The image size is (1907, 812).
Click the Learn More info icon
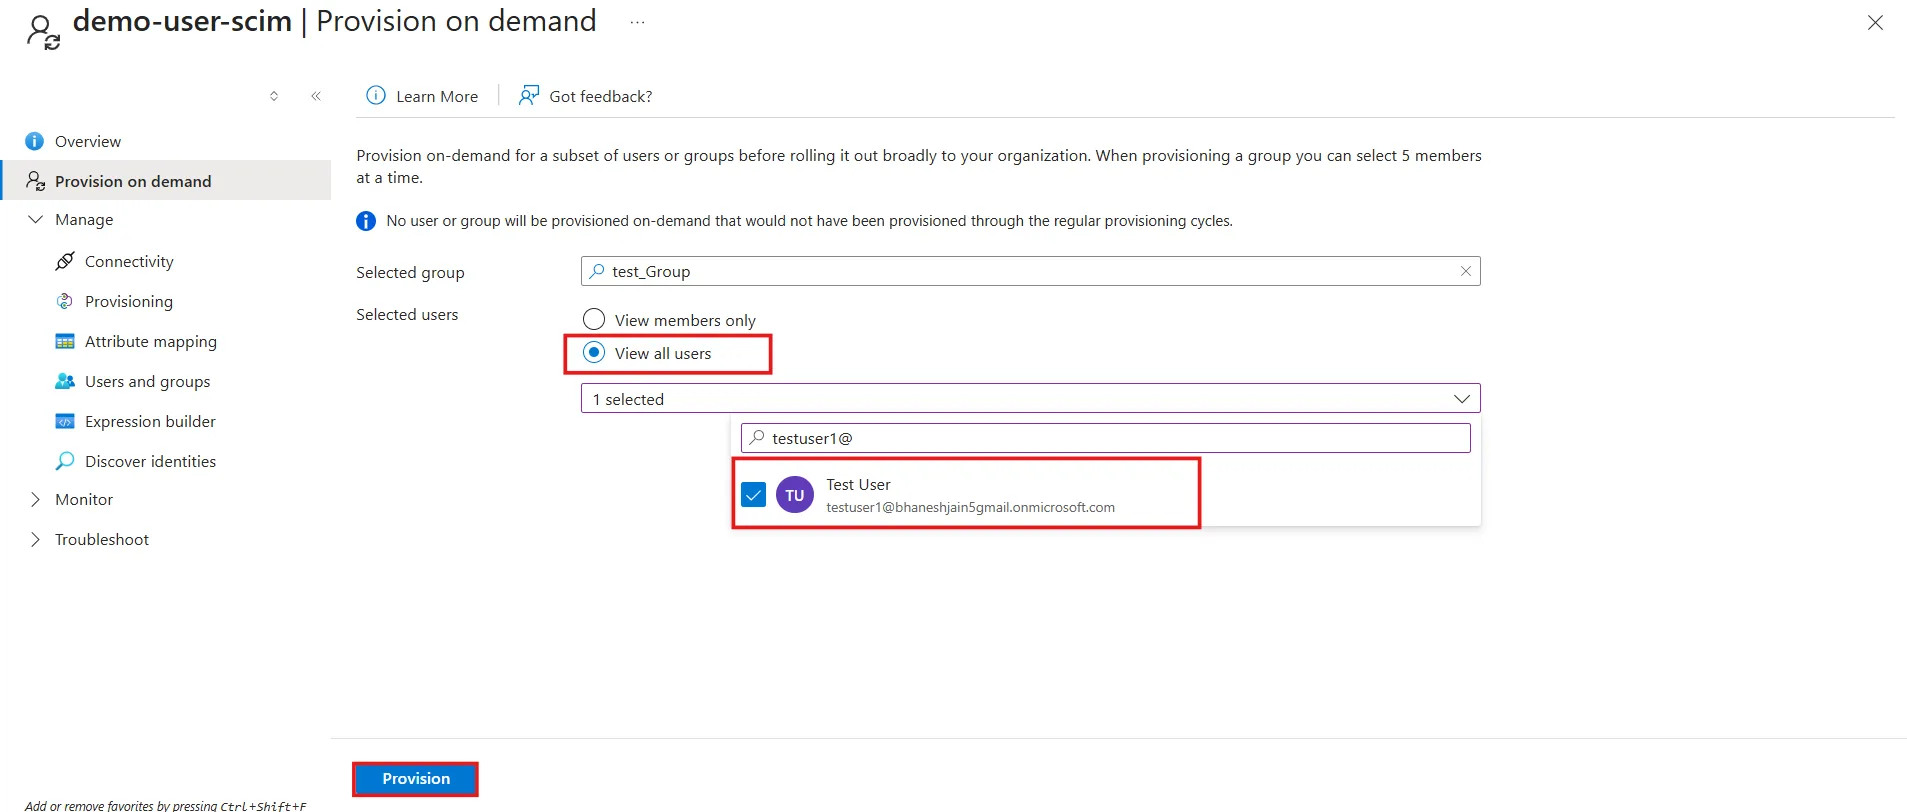click(376, 95)
